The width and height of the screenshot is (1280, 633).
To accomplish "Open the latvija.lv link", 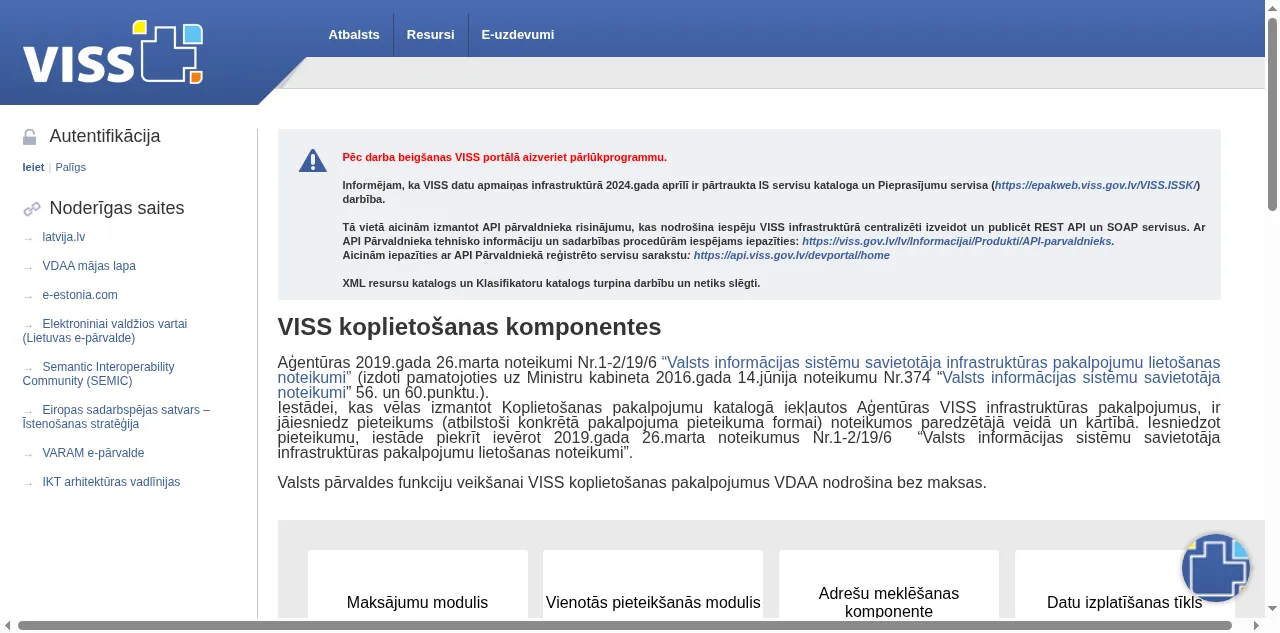I will 64,238.
